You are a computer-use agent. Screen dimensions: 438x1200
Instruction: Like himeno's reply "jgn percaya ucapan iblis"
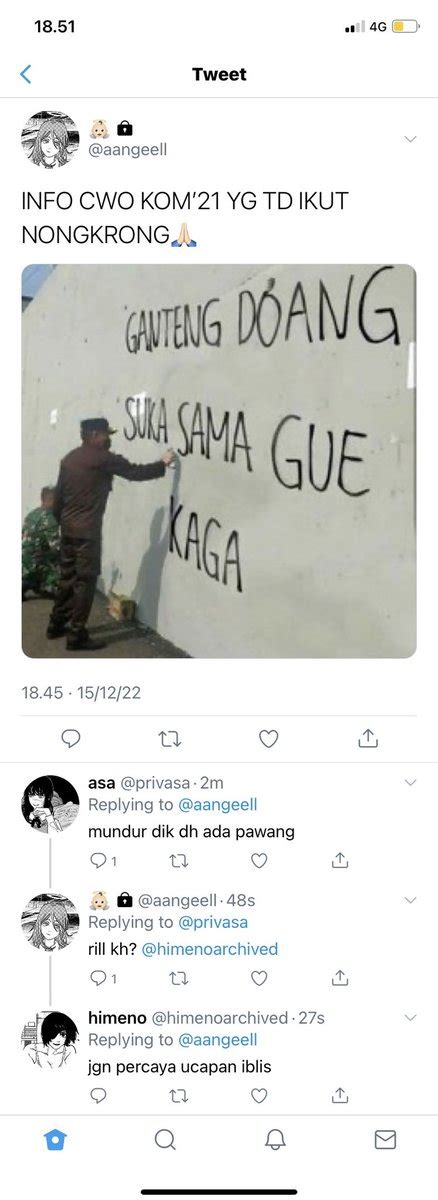coord(259,1096)
